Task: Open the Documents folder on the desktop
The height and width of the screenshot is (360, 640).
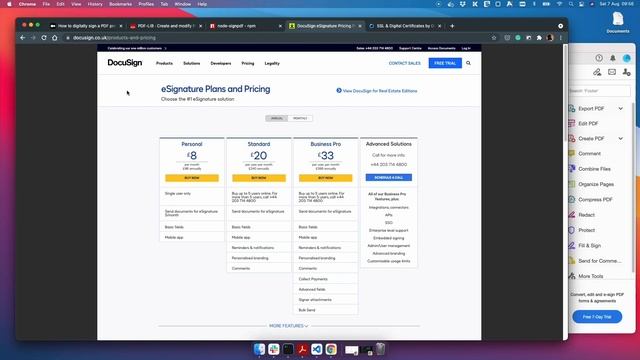Action: [618, 22]
